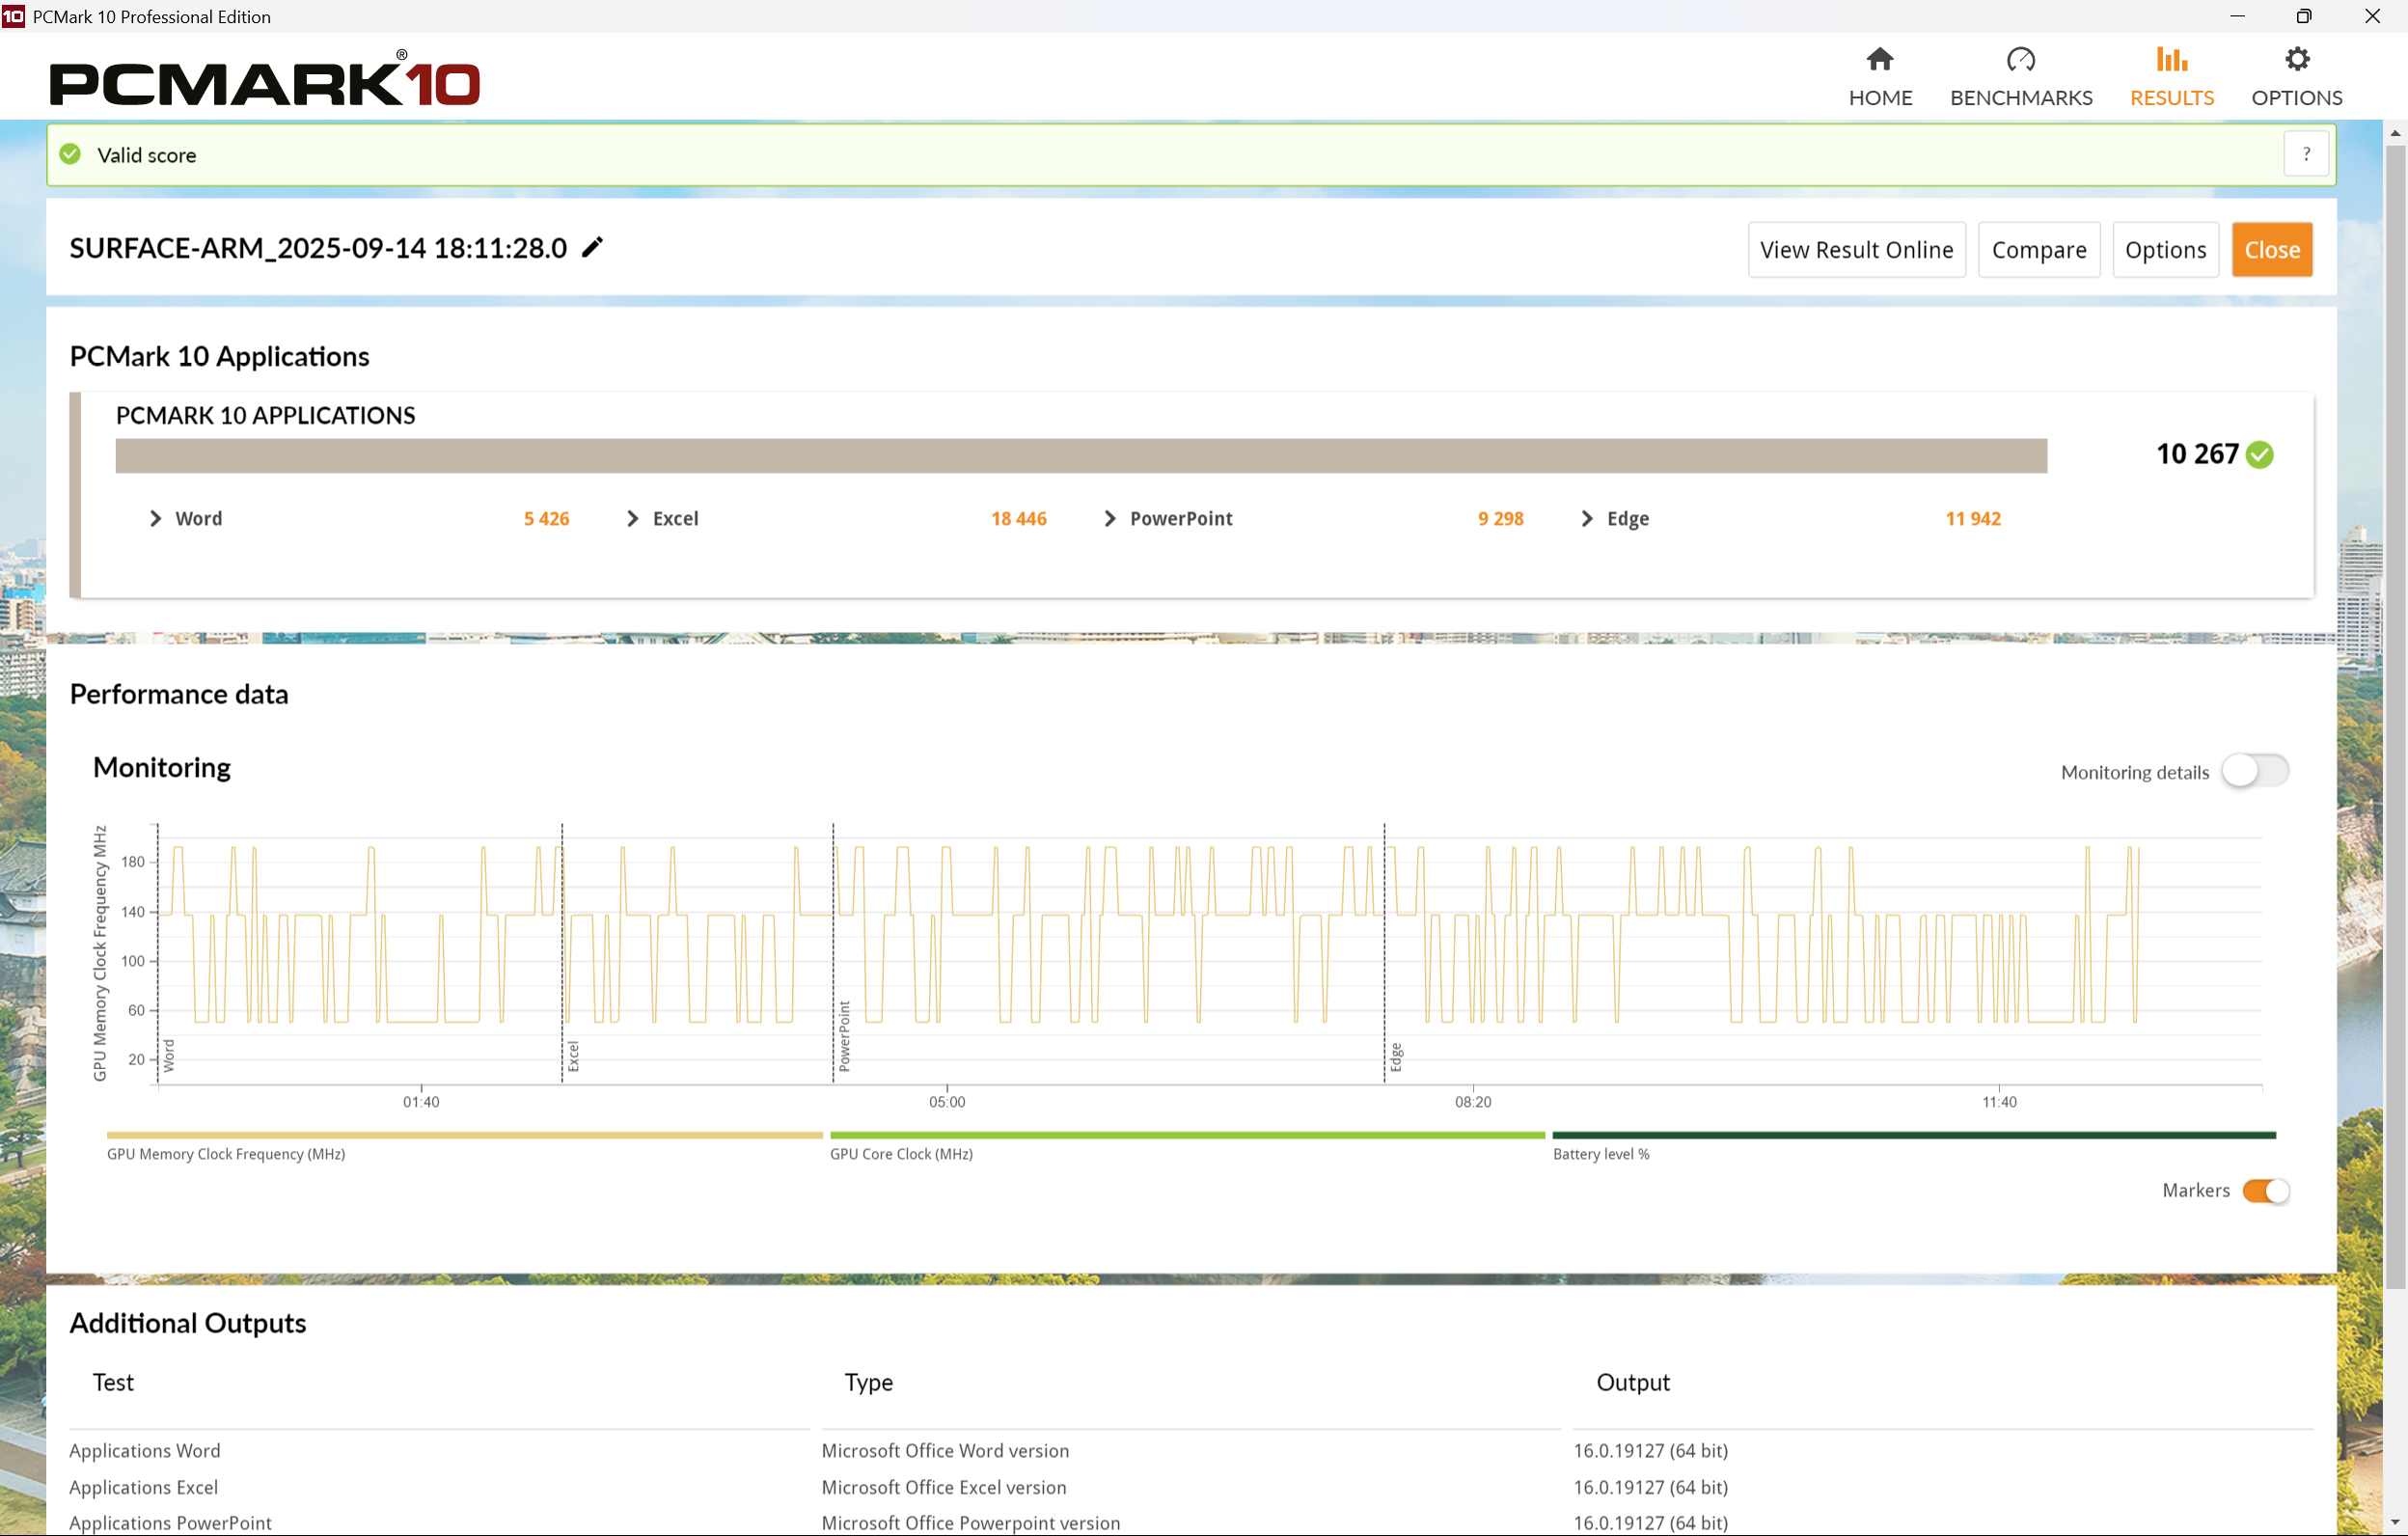Open Benchmarks via the gauge icon
Viewport: 2408px width, 1536px height.
(2020, 60)
